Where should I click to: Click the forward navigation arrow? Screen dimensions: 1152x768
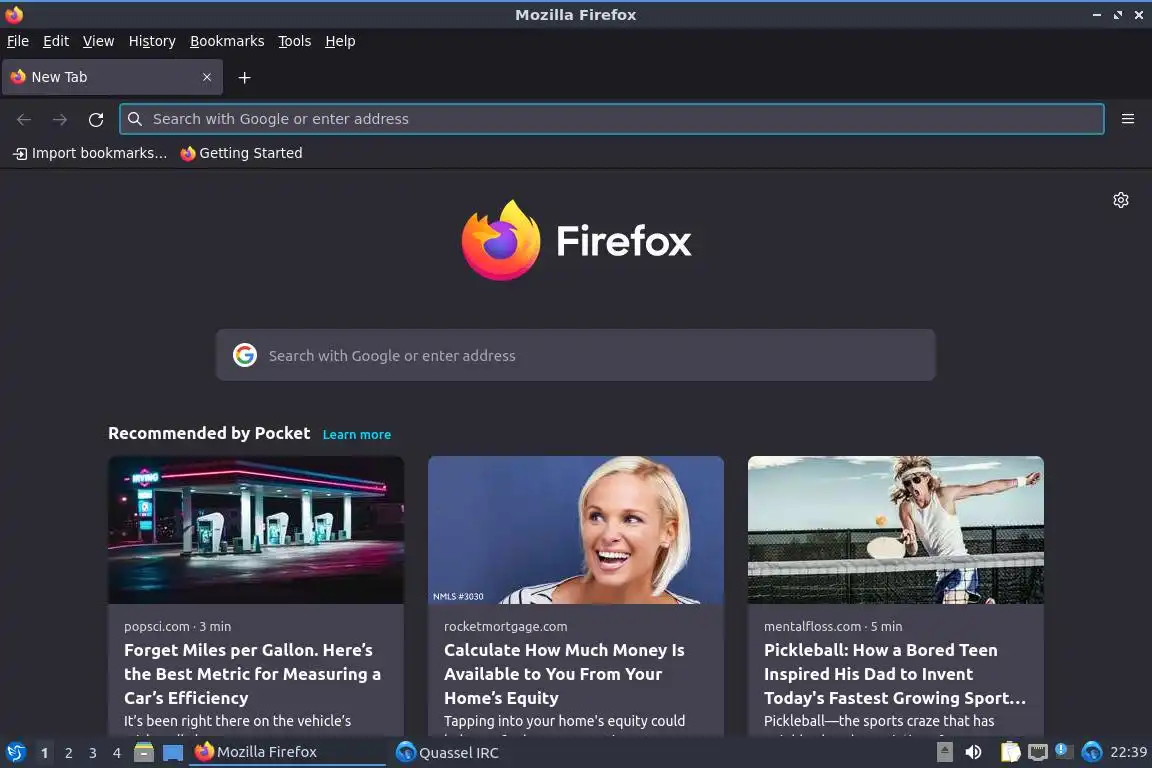pyautogui.click(x=60, y=119)
